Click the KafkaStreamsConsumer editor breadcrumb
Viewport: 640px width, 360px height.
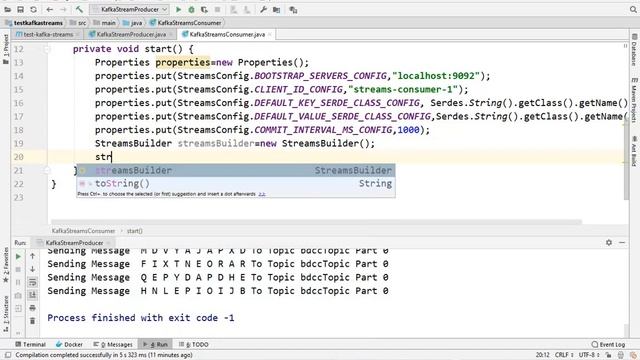[x=83, y=231]
